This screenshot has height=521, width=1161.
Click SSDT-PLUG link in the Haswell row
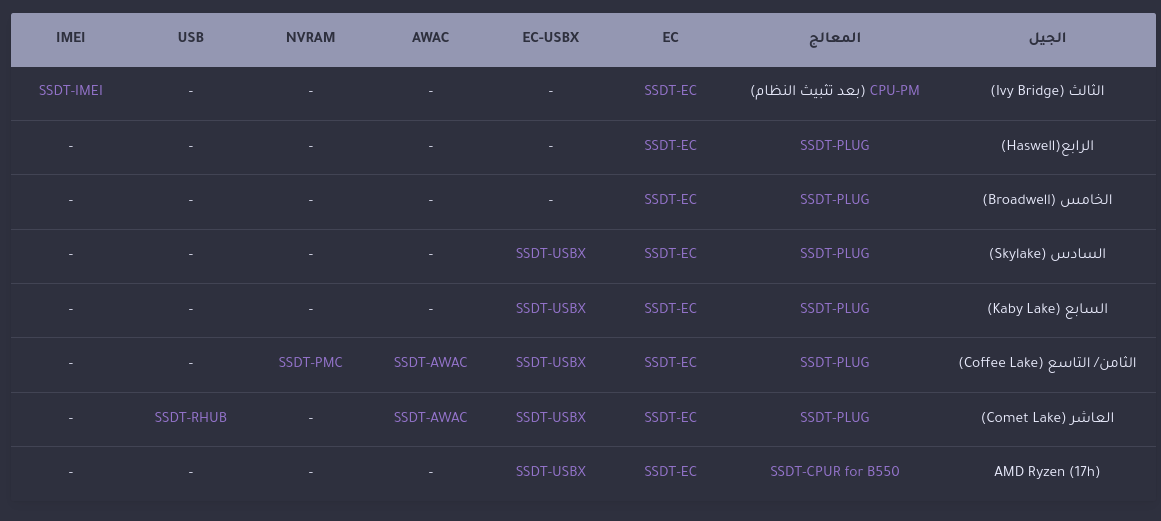tap(835, 145)
